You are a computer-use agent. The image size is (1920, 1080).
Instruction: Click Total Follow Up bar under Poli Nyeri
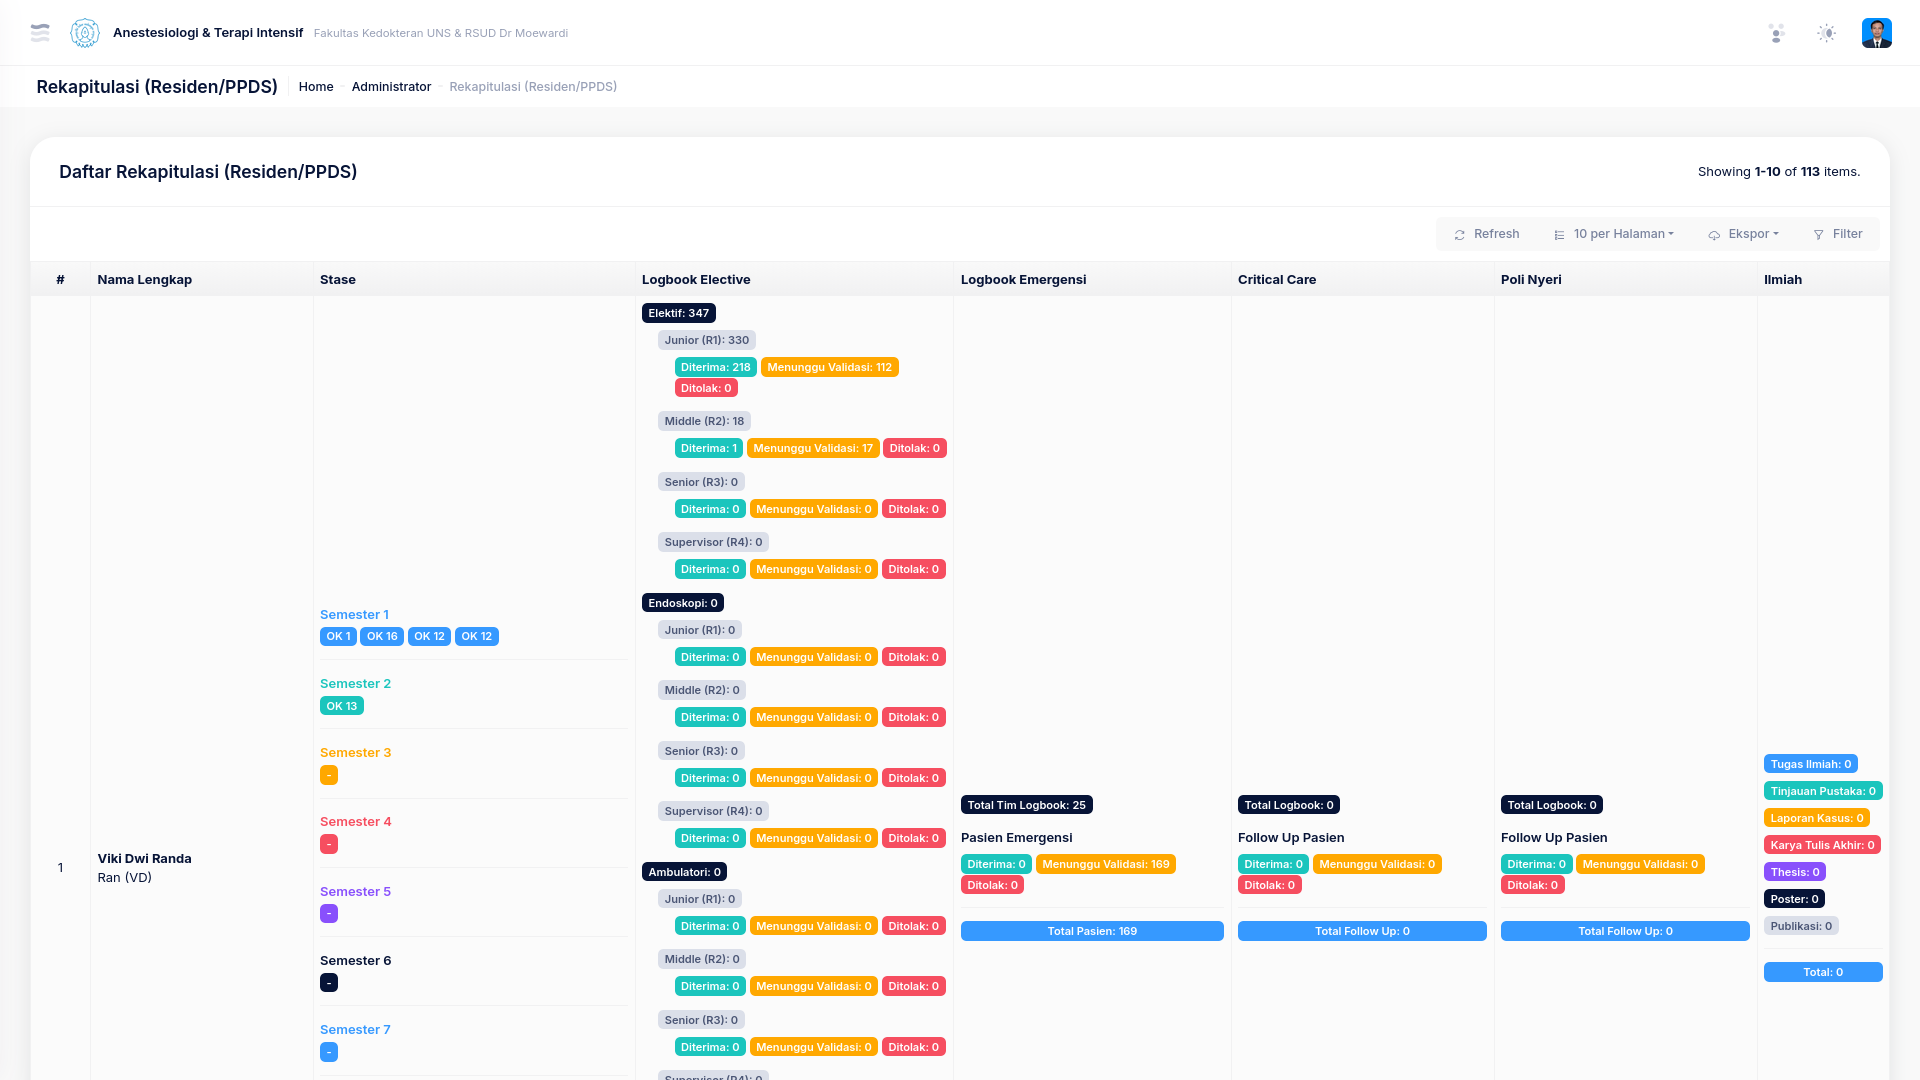[1625, 932]
